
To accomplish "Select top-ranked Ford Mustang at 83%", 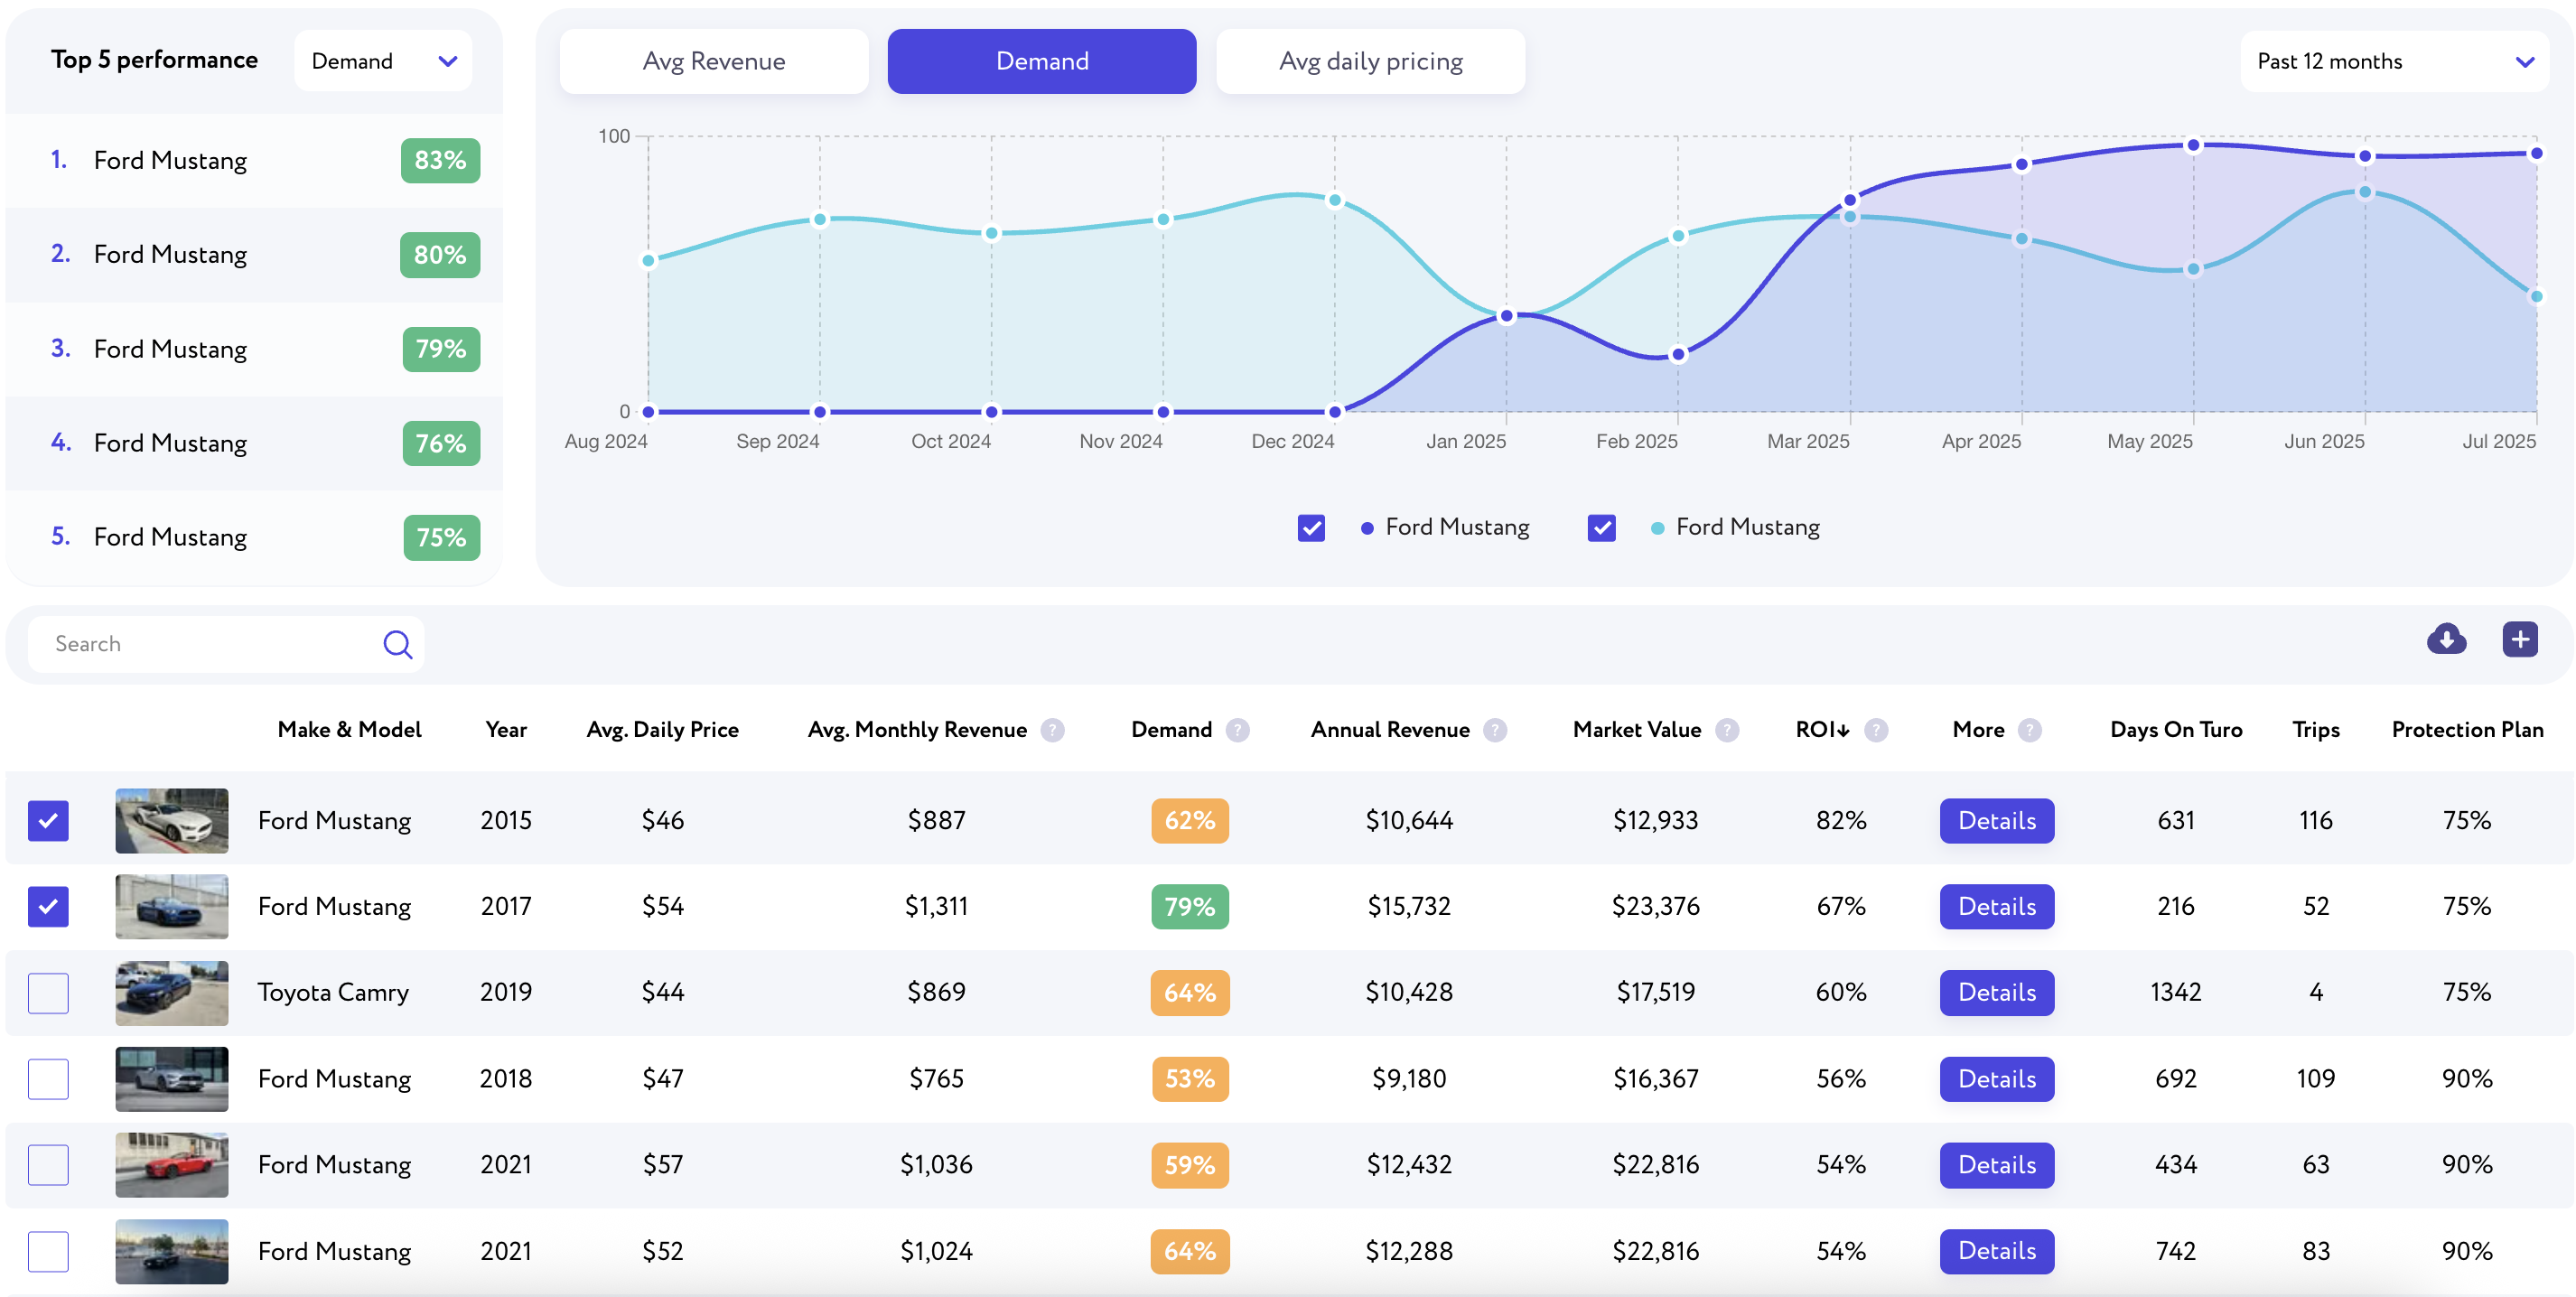I will tap(254, 161).
